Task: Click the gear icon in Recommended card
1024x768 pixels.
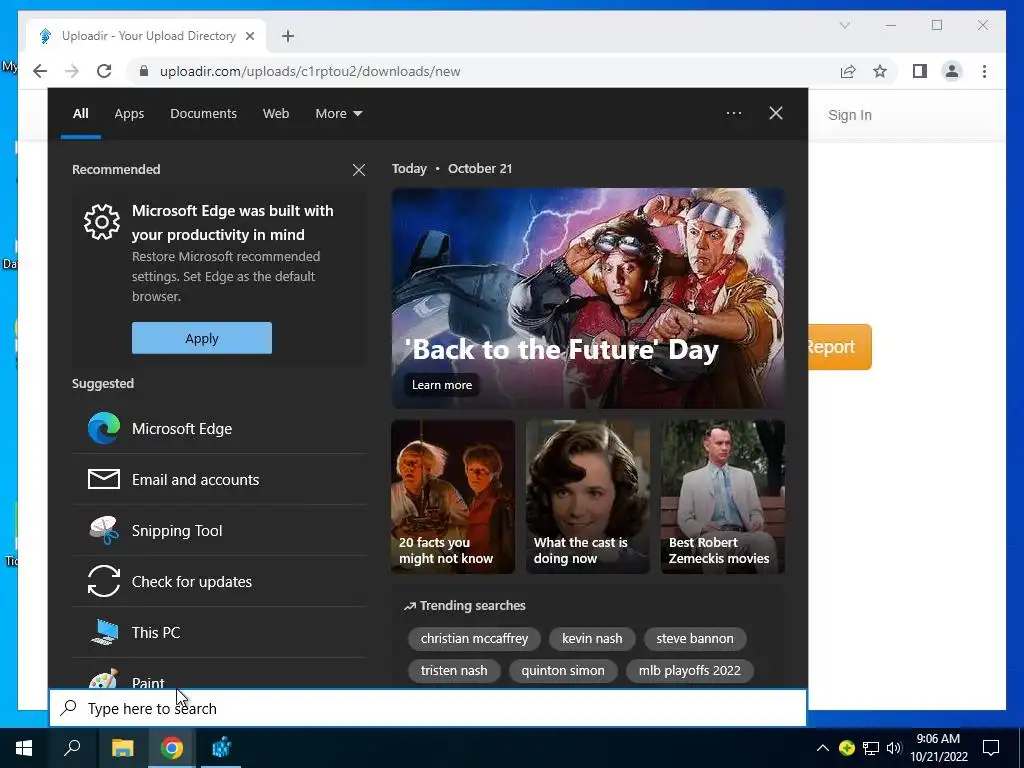Action: point(102,222)
